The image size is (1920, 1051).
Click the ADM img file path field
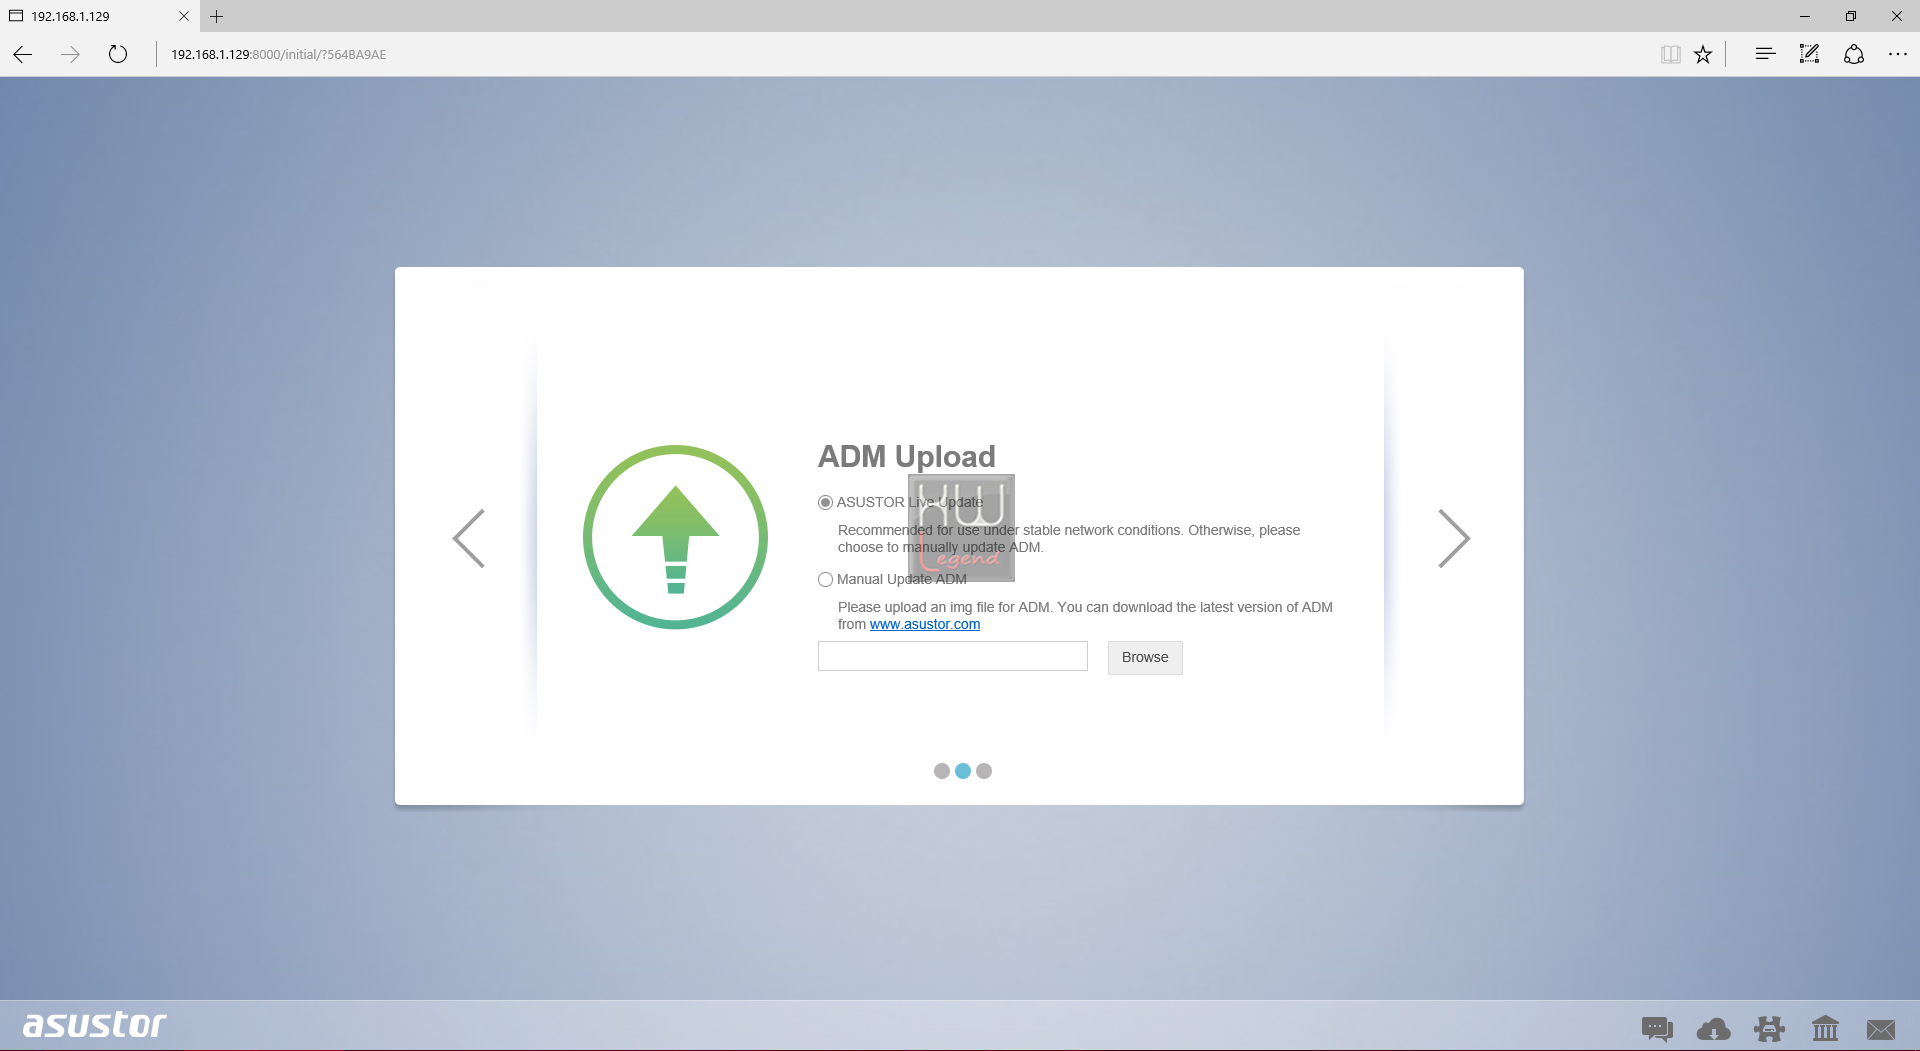952,656
